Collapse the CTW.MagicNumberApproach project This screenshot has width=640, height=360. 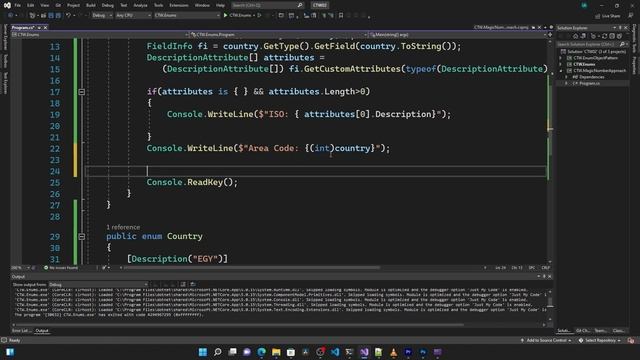(561, 71)
